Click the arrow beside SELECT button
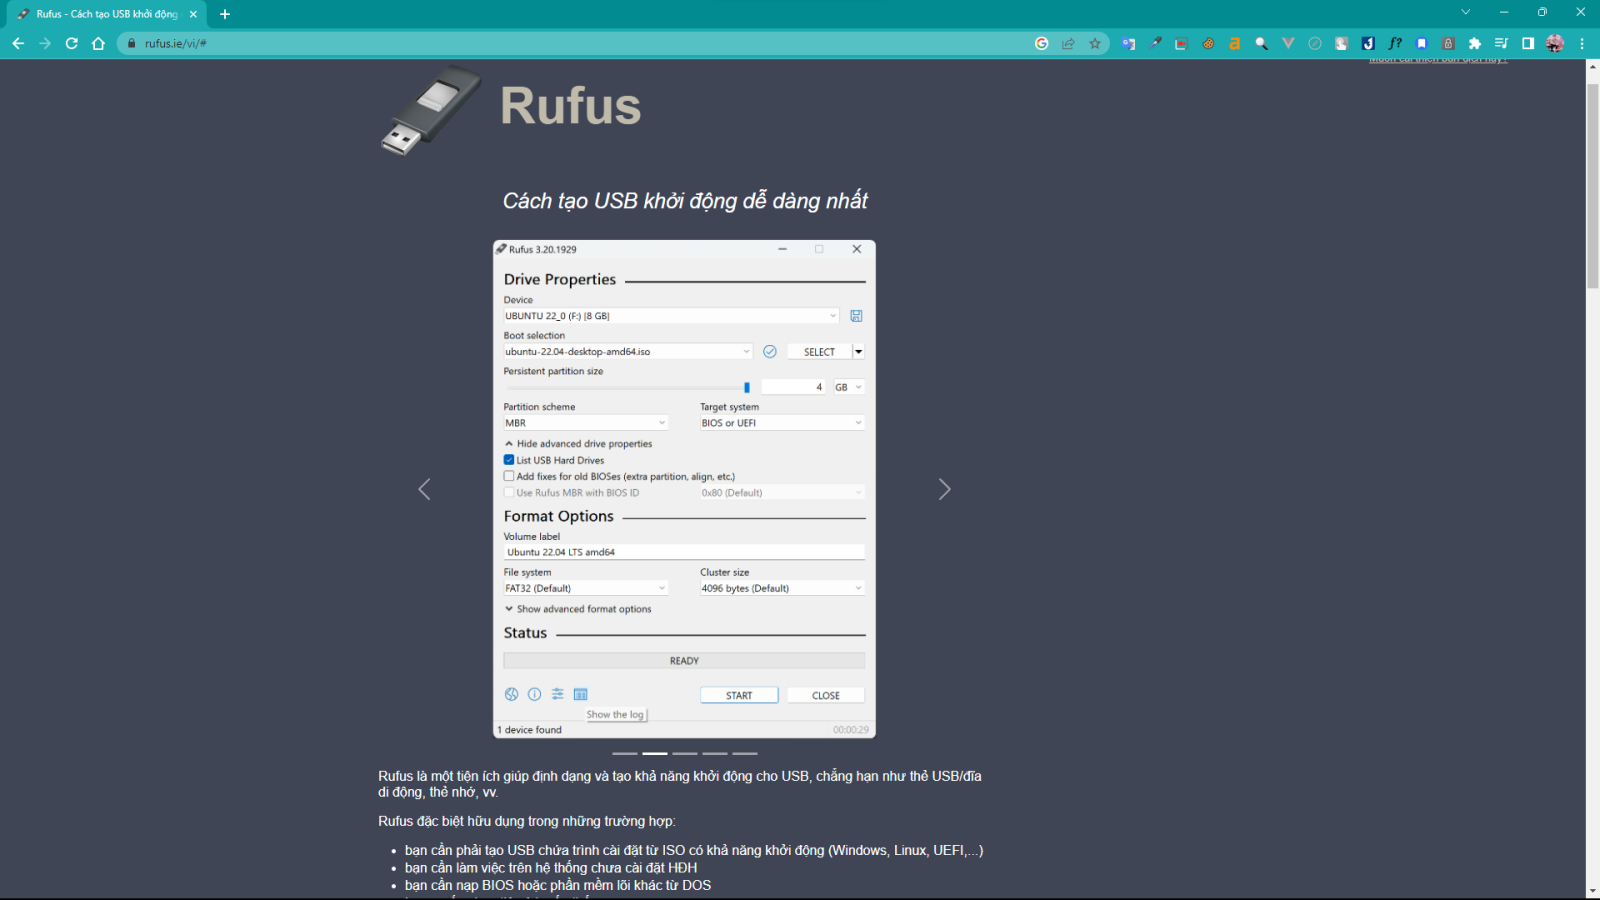 pyautogui.click(x=858, y=351)
